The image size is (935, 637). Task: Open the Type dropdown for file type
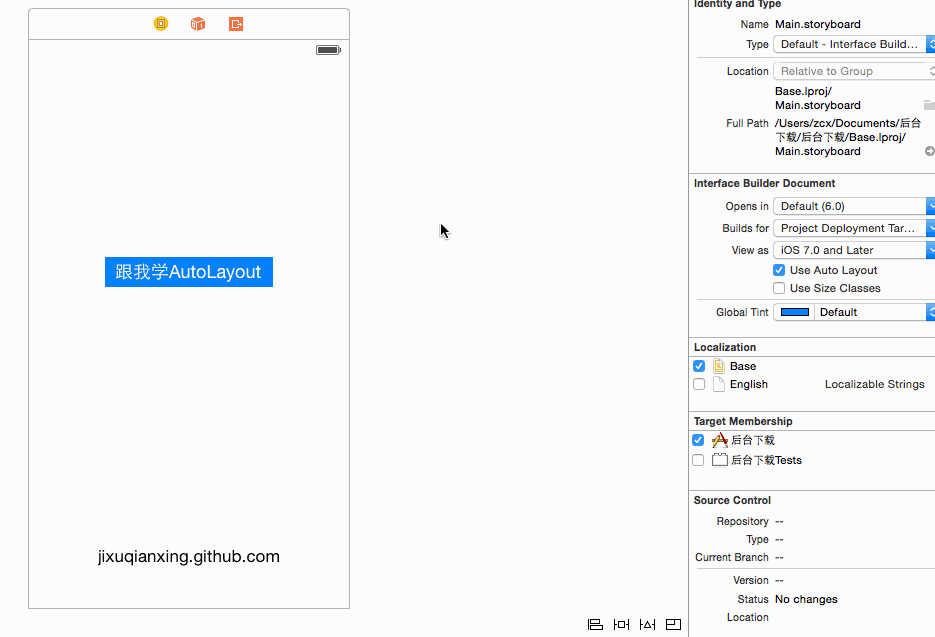(853, 44)
